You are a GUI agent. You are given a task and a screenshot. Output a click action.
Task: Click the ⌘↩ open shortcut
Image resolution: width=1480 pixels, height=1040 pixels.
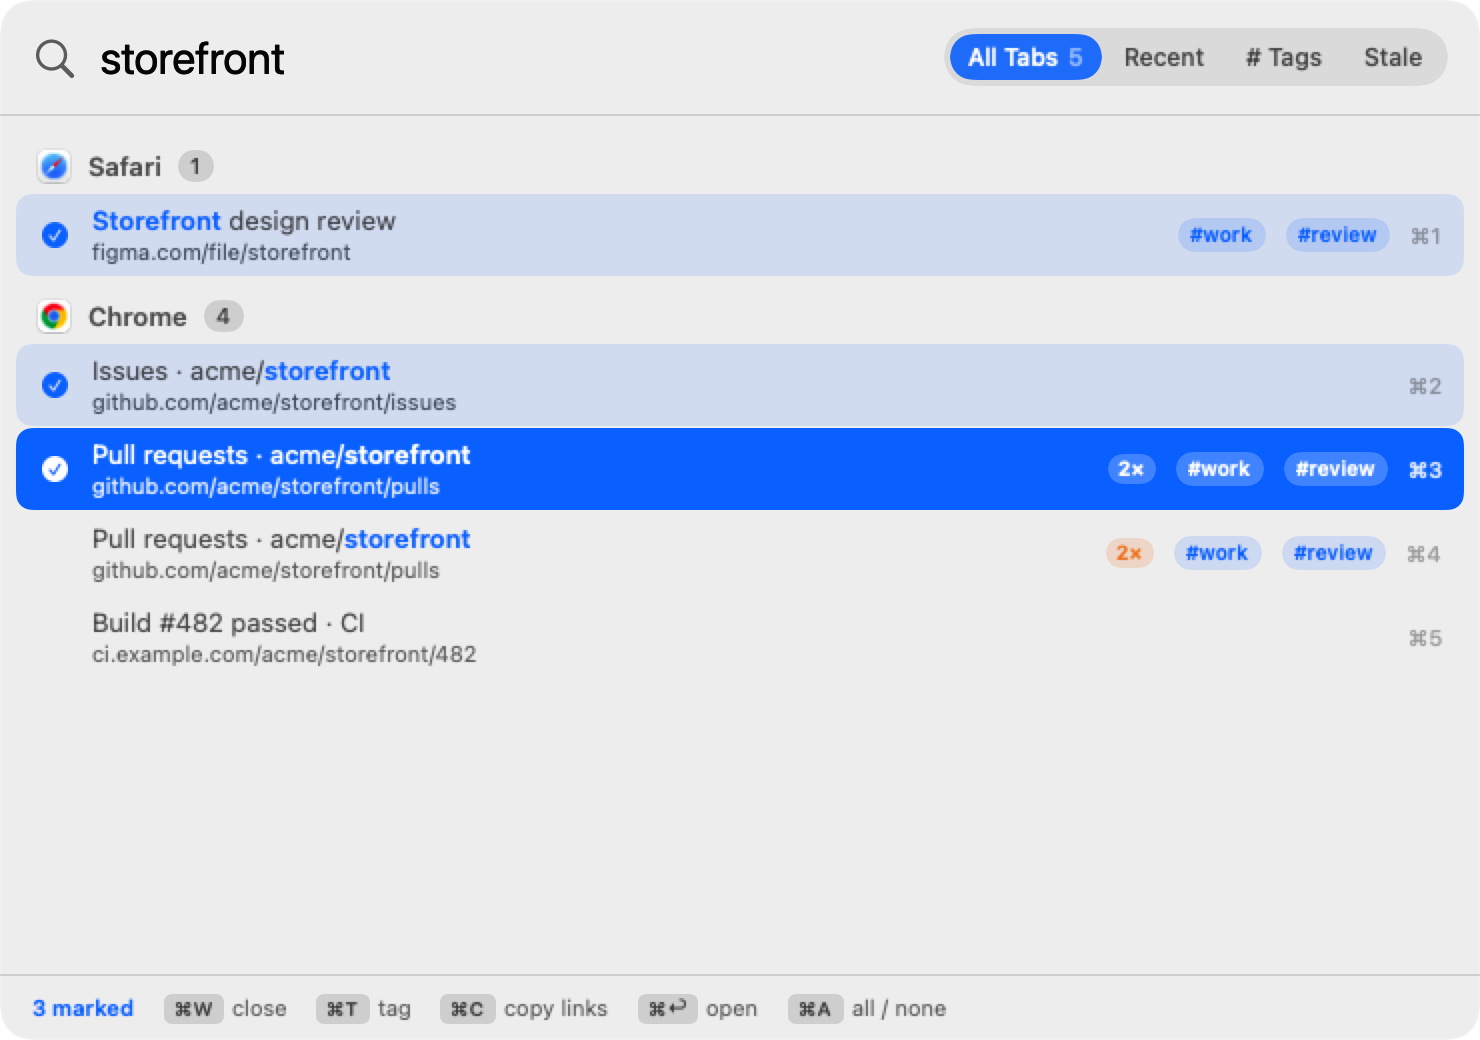tap(698, 1009)
